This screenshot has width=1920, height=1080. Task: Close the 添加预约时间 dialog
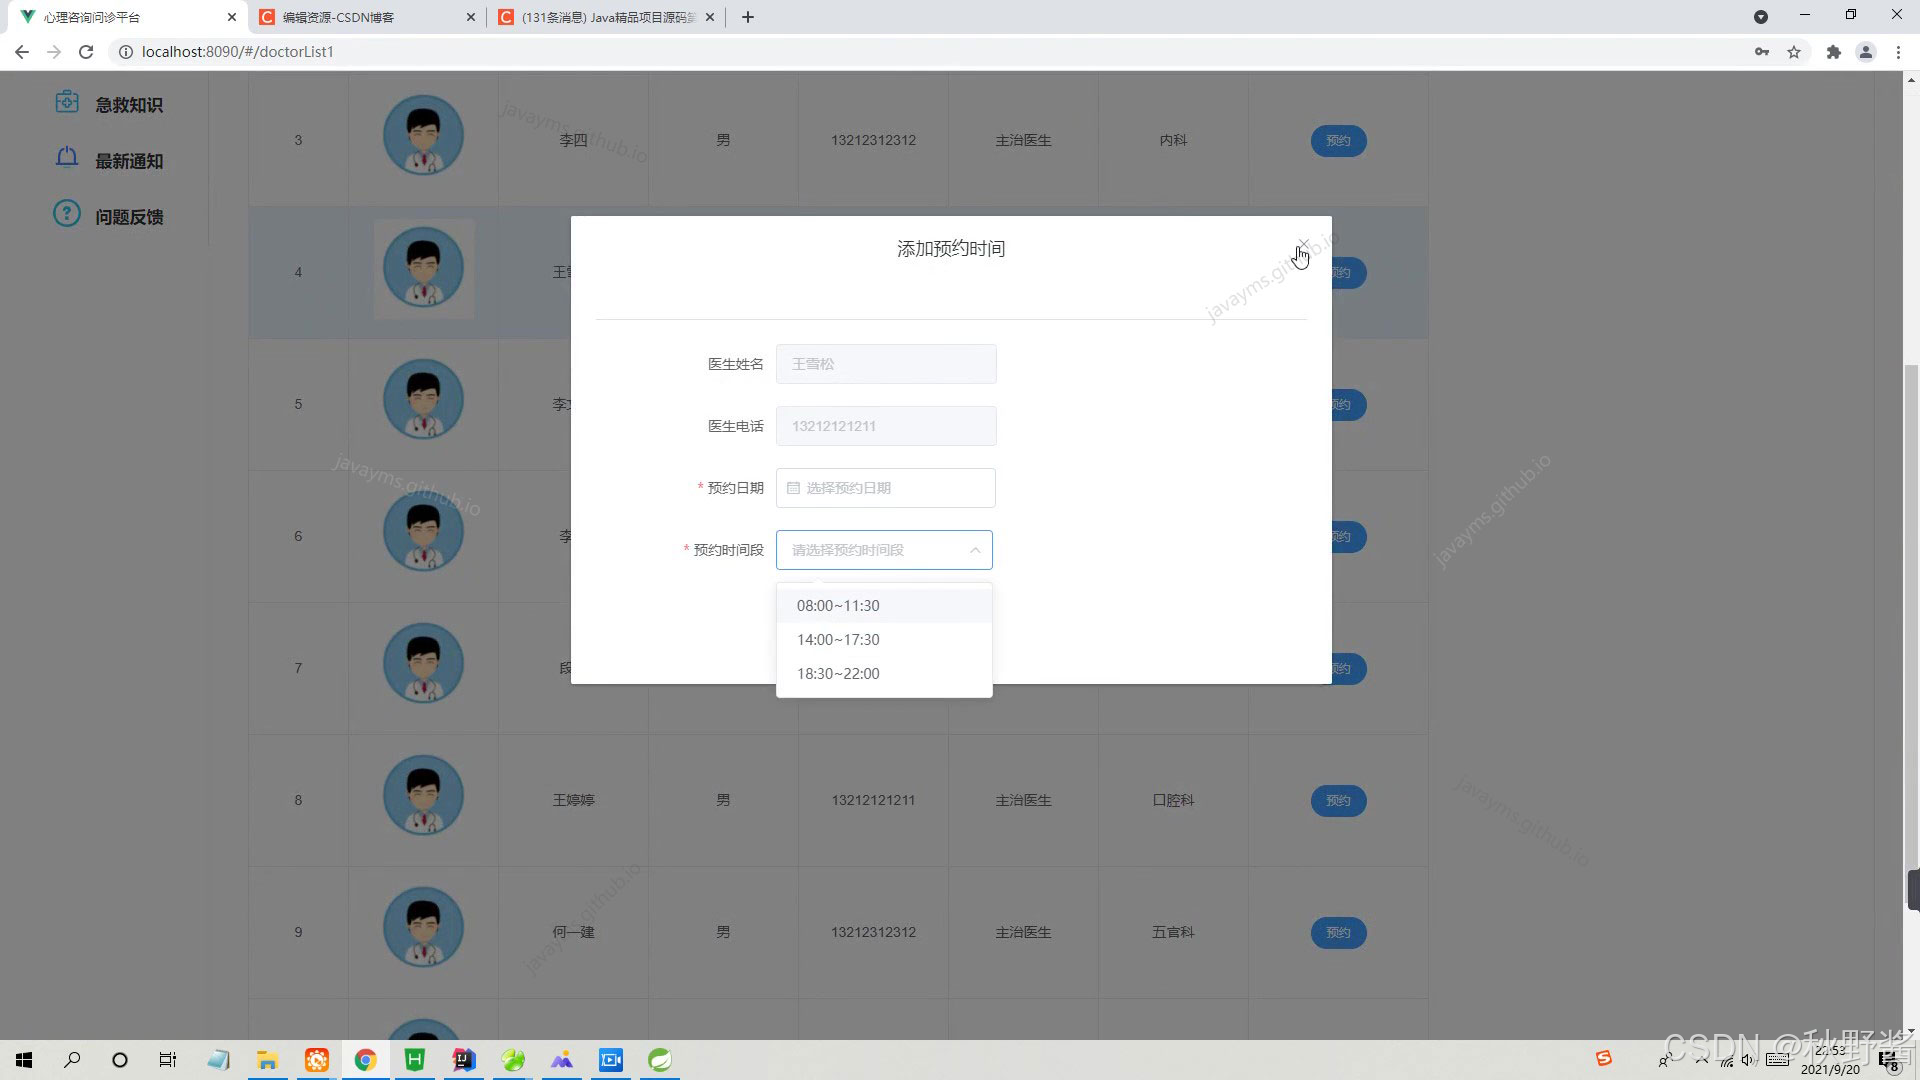[1303, 245]
